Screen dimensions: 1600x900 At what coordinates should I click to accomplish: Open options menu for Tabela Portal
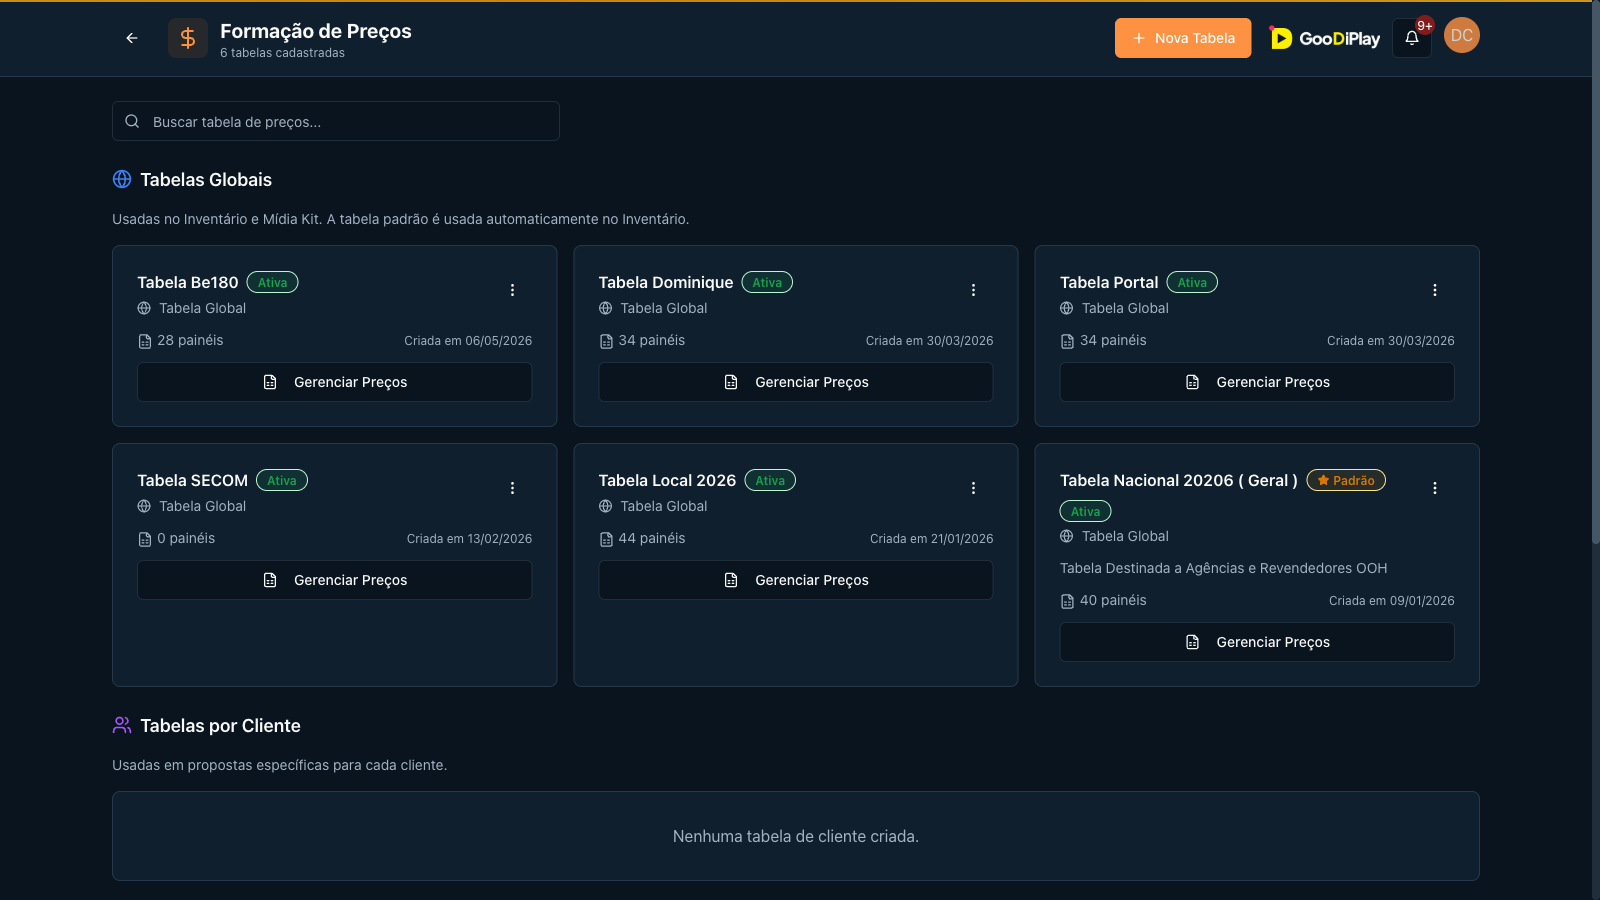[1435, 290]
